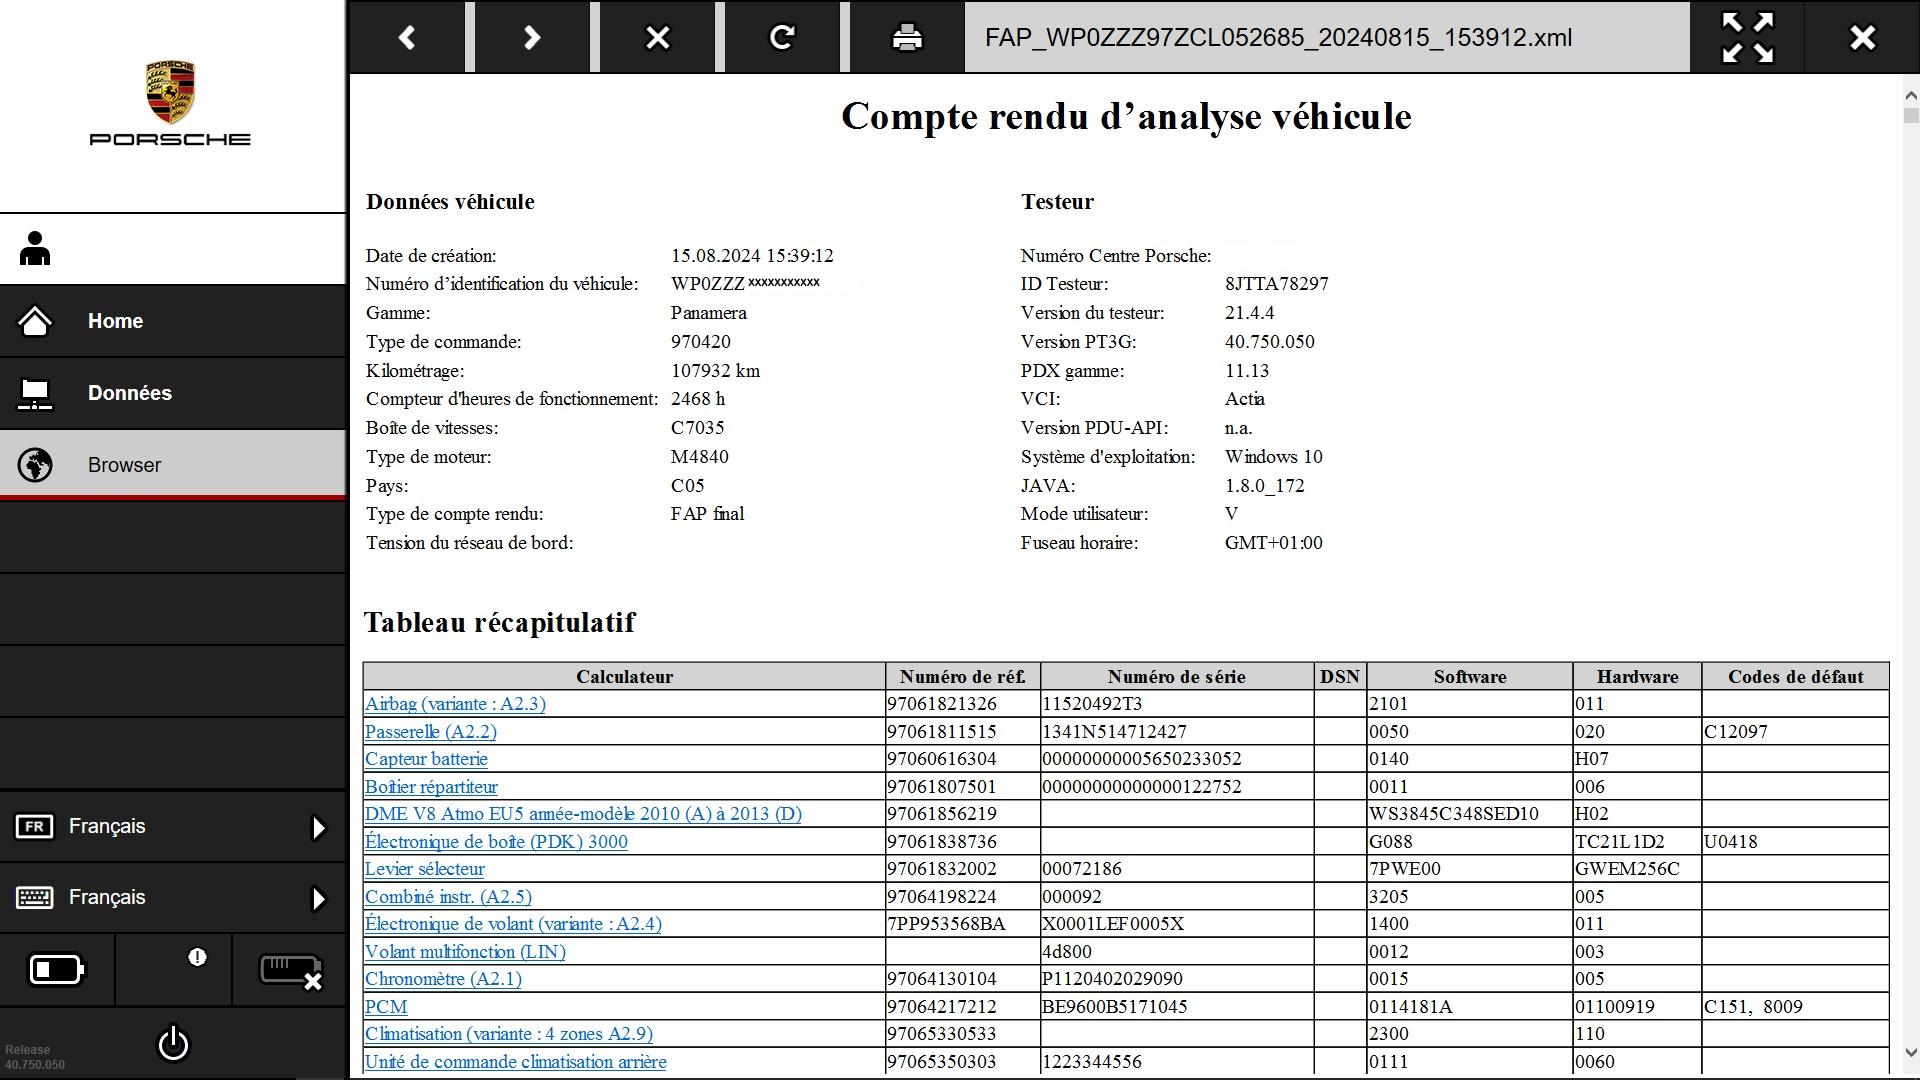Select the mileage value 107932 km

tap(715, 371)
